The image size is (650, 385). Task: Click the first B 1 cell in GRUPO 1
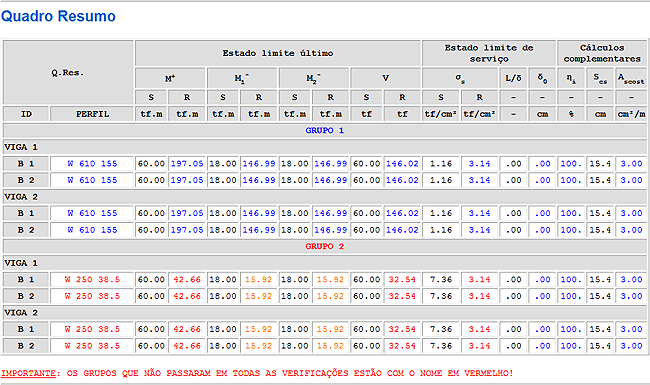[x=26, y=164]
